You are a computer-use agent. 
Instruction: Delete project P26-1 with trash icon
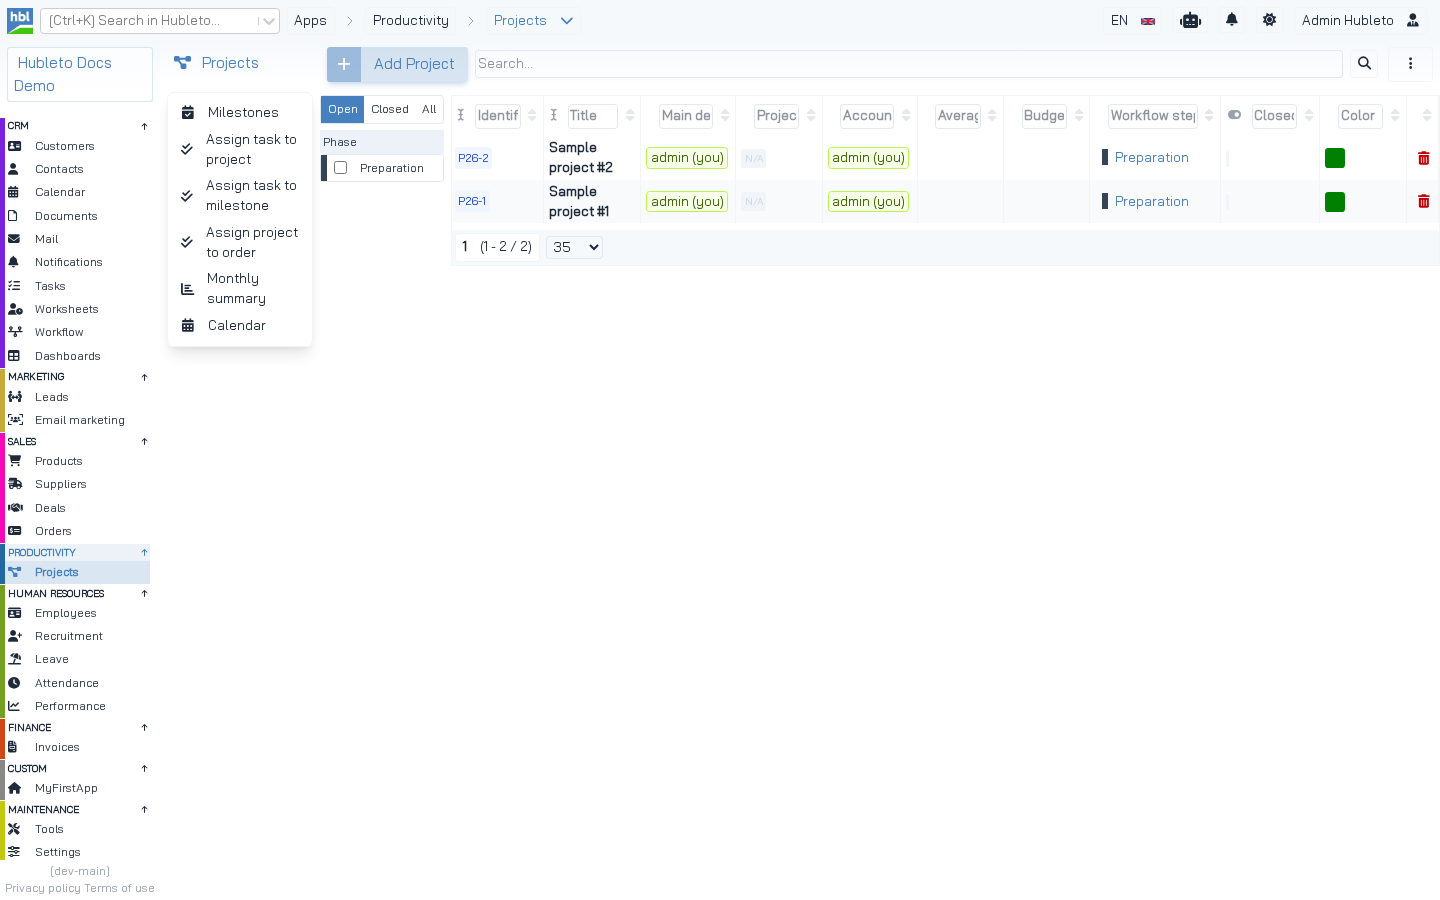click(1424, 202)
